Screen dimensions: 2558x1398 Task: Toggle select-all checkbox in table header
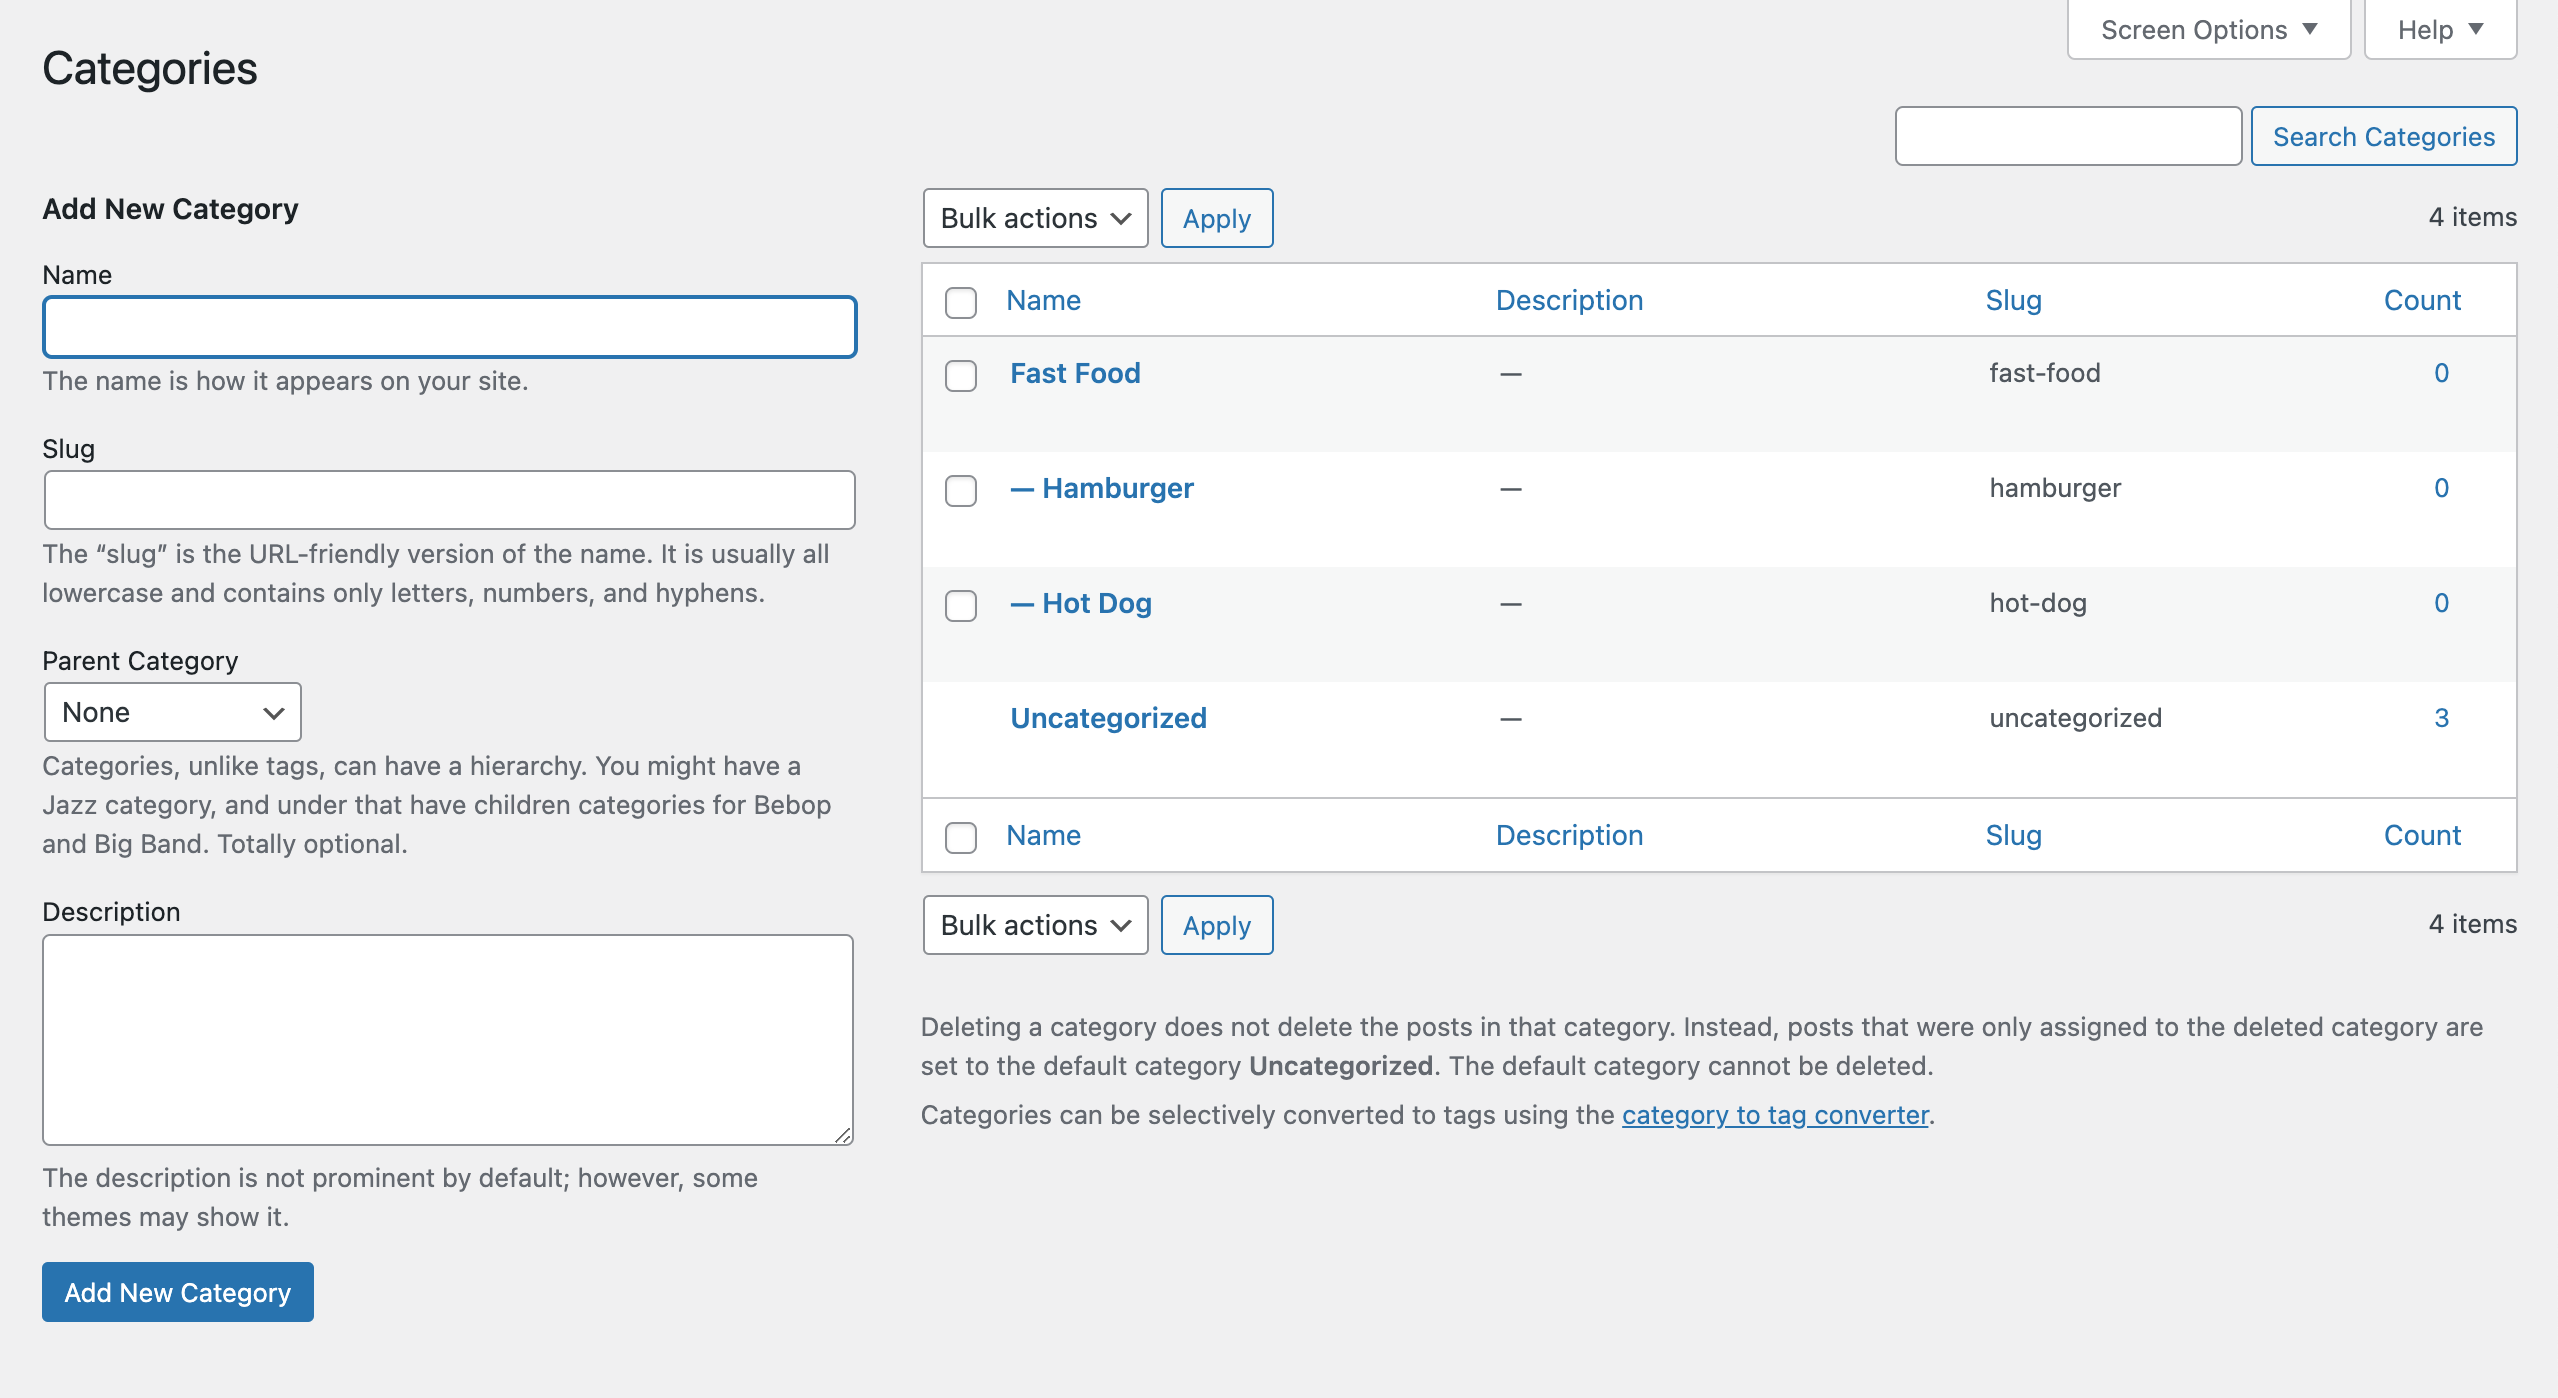click(960, 302)
